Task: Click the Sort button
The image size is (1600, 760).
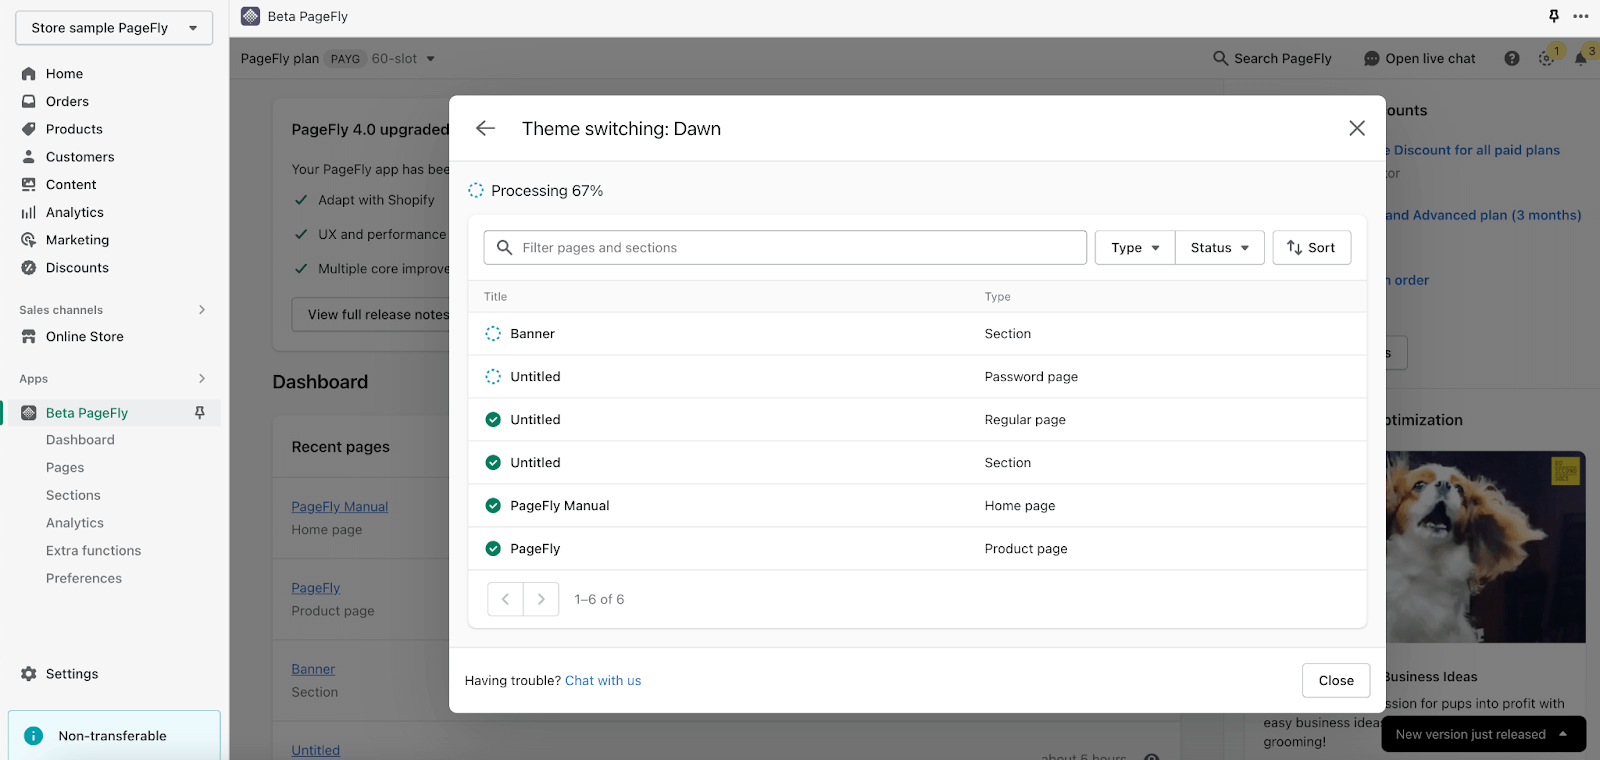Action: (x=1311, y=247)
